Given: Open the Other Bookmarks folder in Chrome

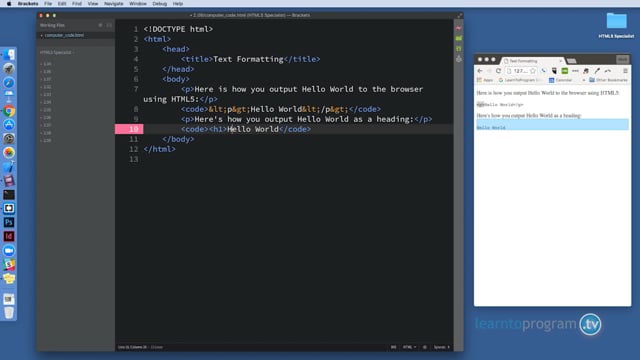Looking at the screenshot, I should (x=608, y=80).
